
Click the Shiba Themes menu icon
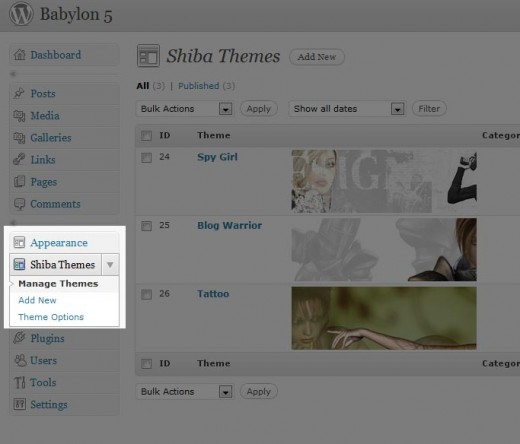(x=19, y=265)
